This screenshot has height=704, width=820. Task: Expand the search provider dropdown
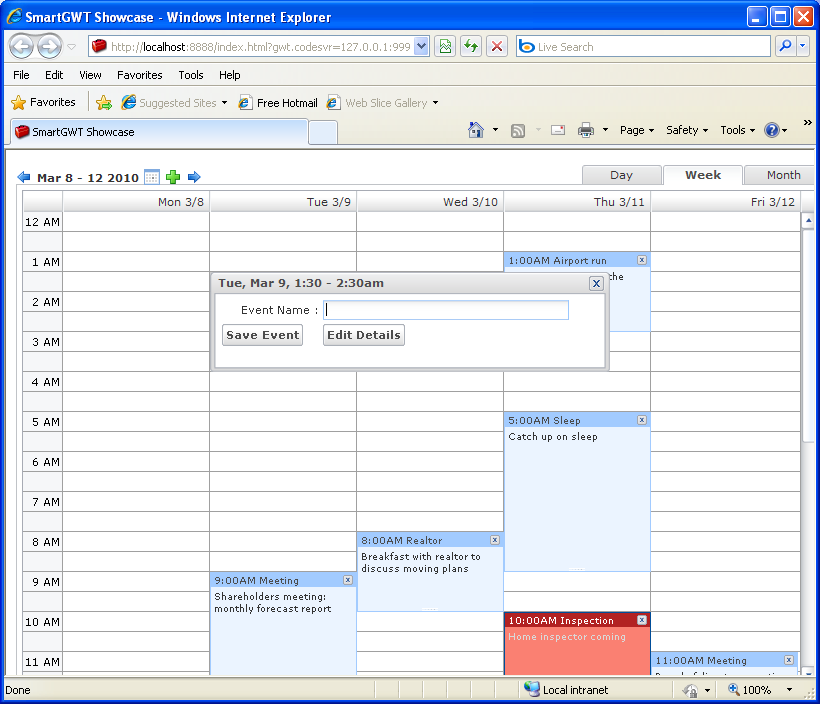[x=803, y=47]
